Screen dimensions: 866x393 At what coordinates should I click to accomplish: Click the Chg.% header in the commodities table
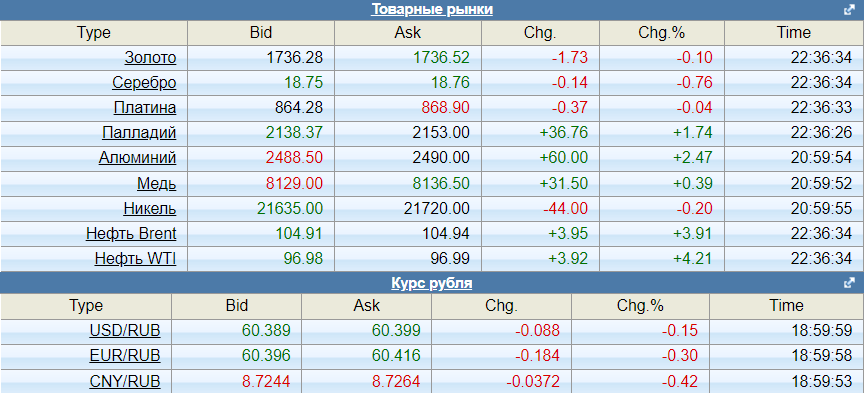tap(662, 33)
